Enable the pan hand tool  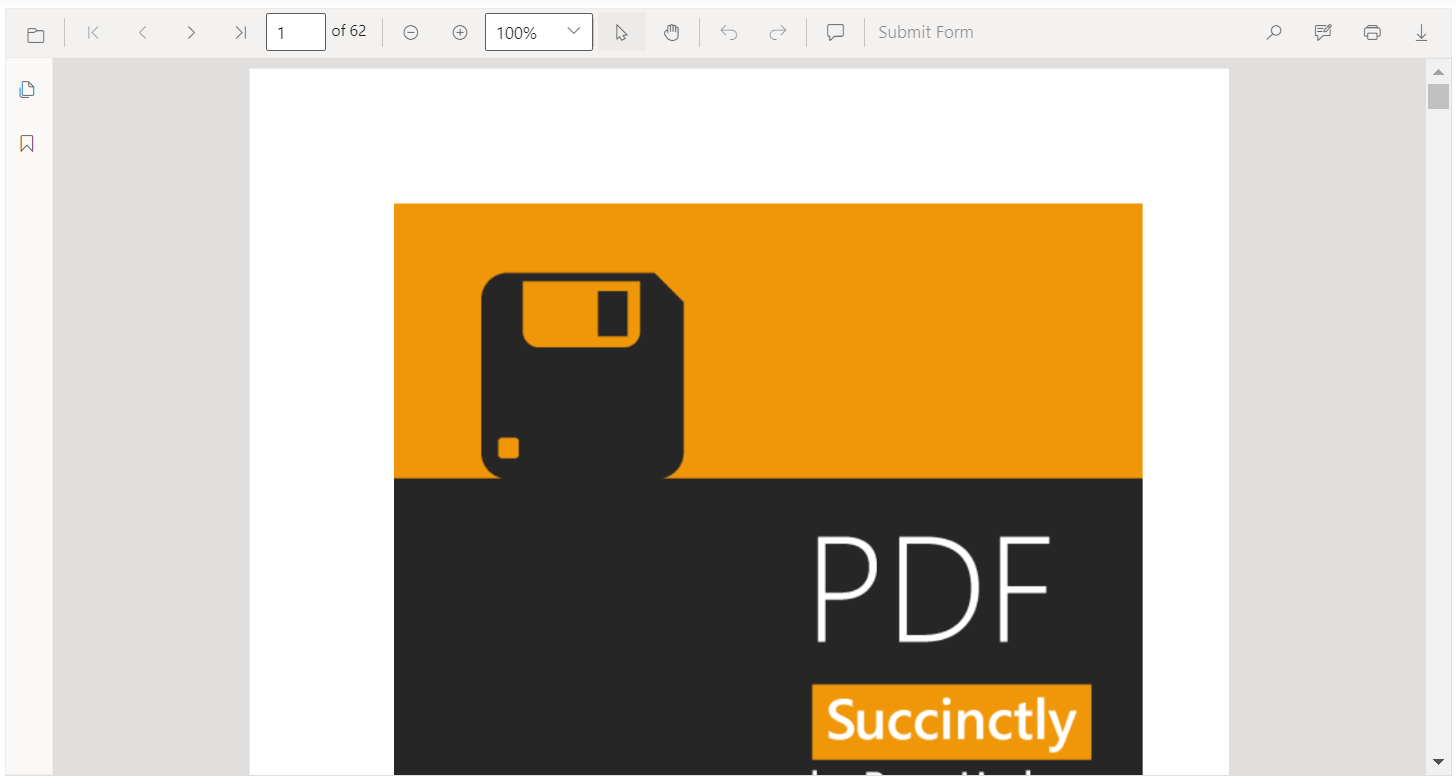coord(672,33)
